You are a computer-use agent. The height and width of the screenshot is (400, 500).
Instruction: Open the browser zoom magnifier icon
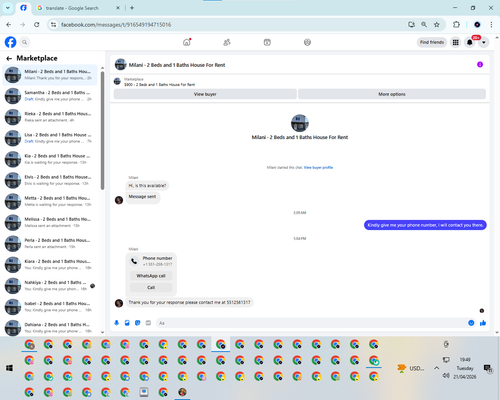pyautogui.click(x=424, y=25)
